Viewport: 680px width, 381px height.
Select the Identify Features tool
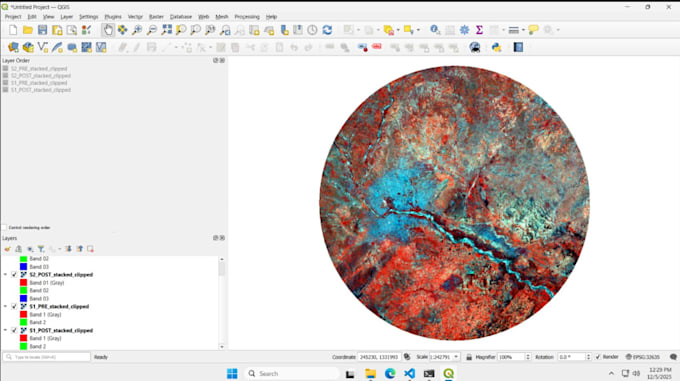435,30
